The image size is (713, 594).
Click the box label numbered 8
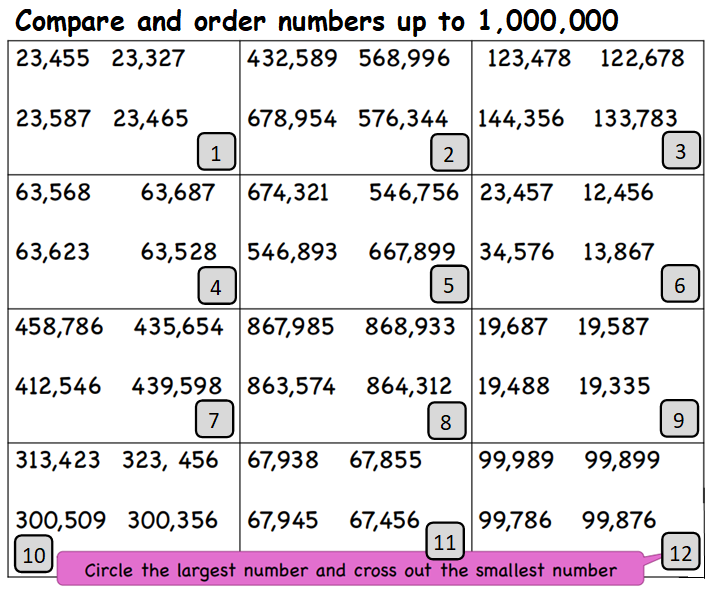click(447, 421)
